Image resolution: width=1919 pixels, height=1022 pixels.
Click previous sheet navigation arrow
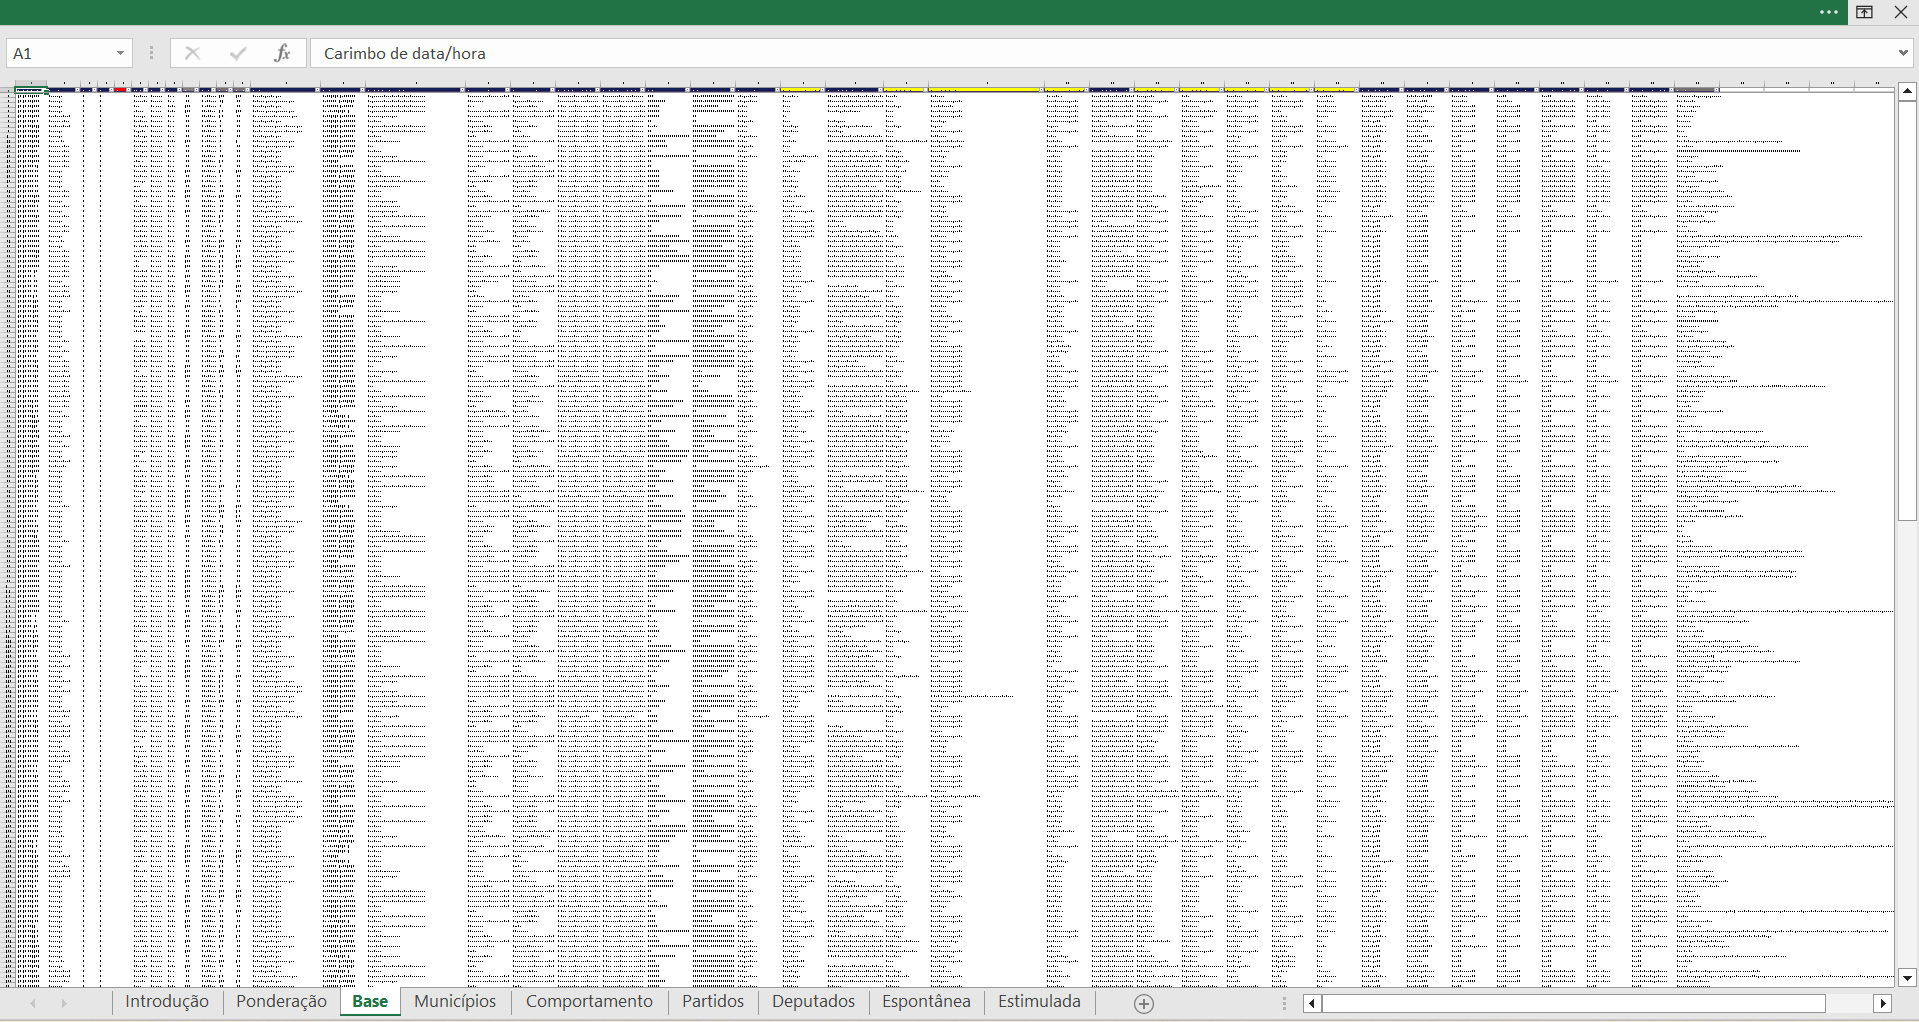(x=33, y=1002)
